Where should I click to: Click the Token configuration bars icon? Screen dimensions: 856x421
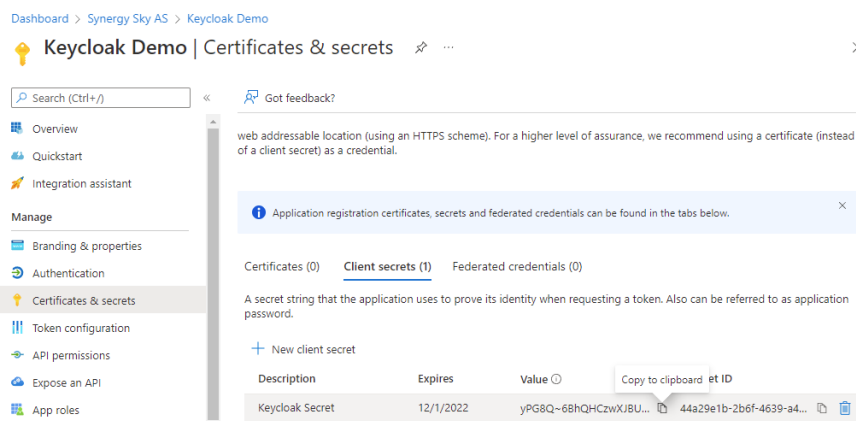coord(17,328)
